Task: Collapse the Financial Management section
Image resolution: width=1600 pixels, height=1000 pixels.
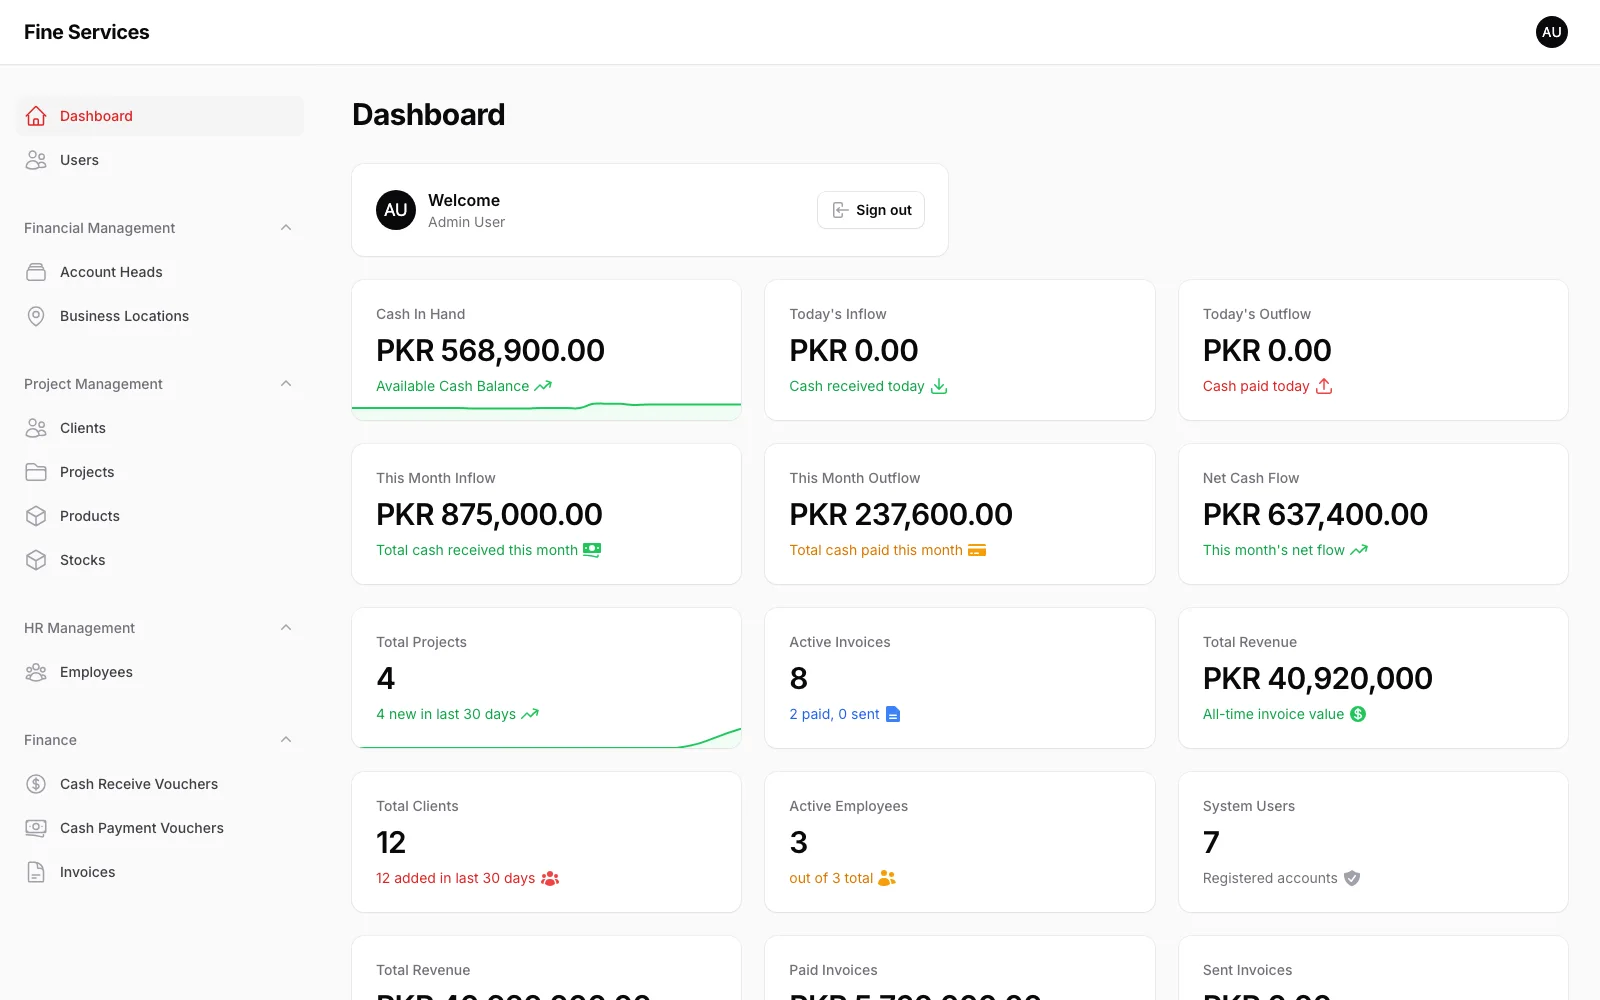Action: [x=286, y=228]
